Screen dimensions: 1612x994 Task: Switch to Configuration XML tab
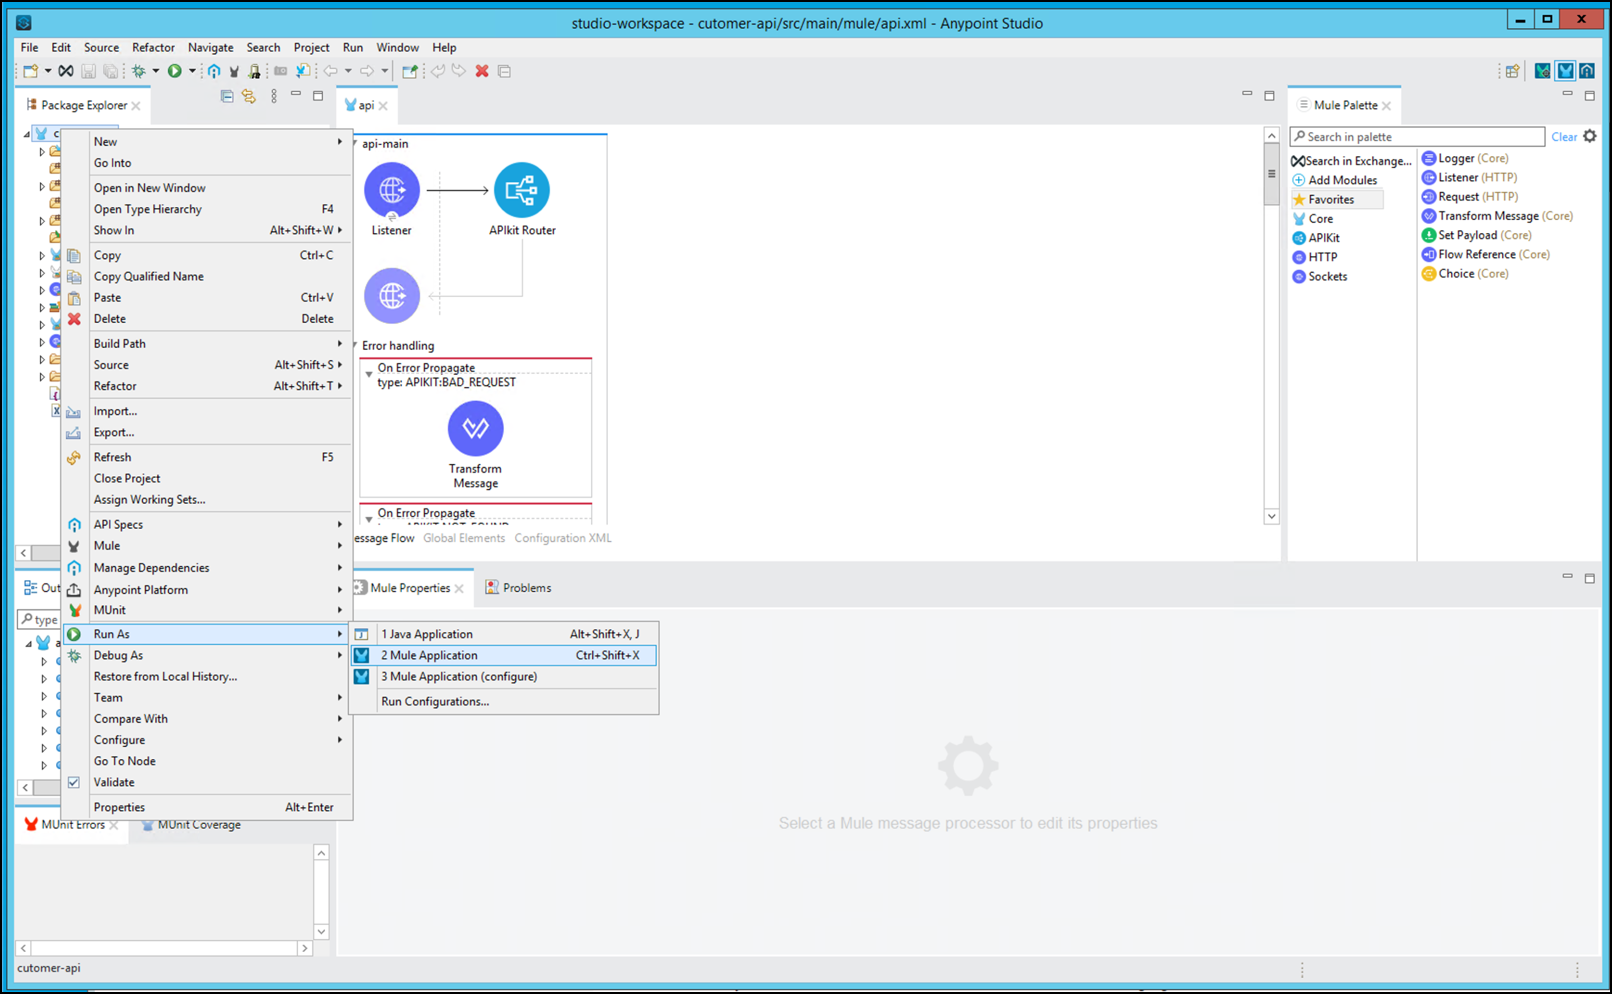[x=563, y=538]
